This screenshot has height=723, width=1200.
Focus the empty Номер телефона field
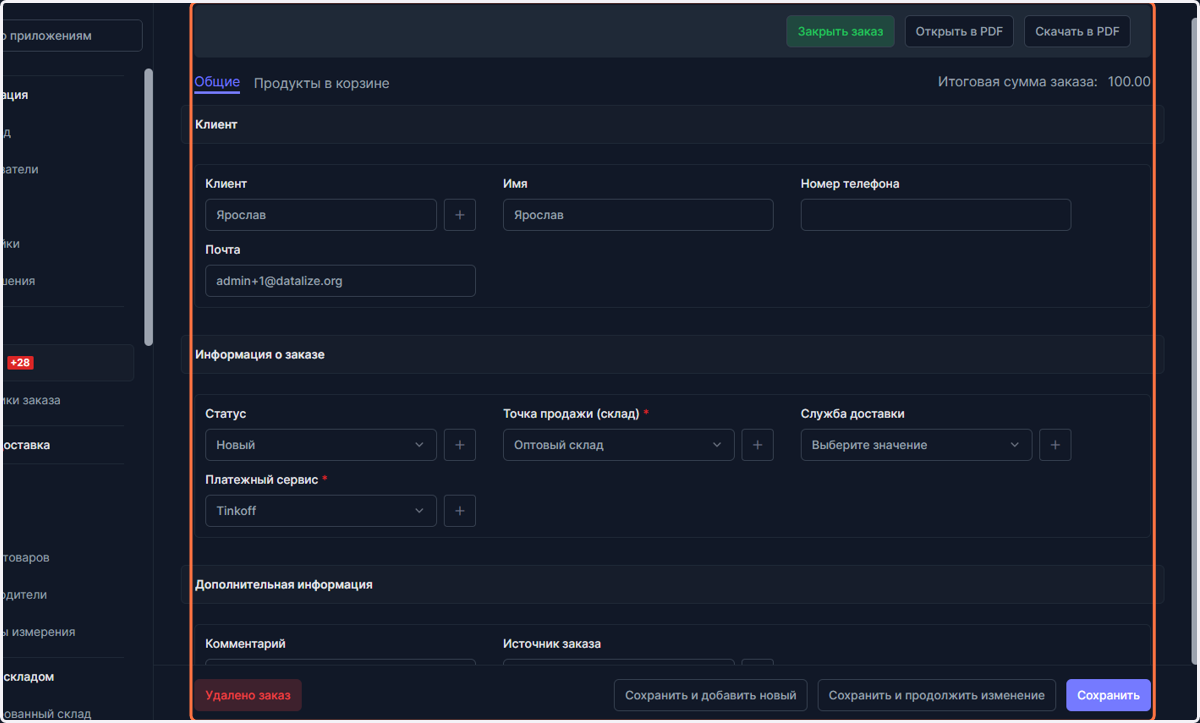coord(936,215)
